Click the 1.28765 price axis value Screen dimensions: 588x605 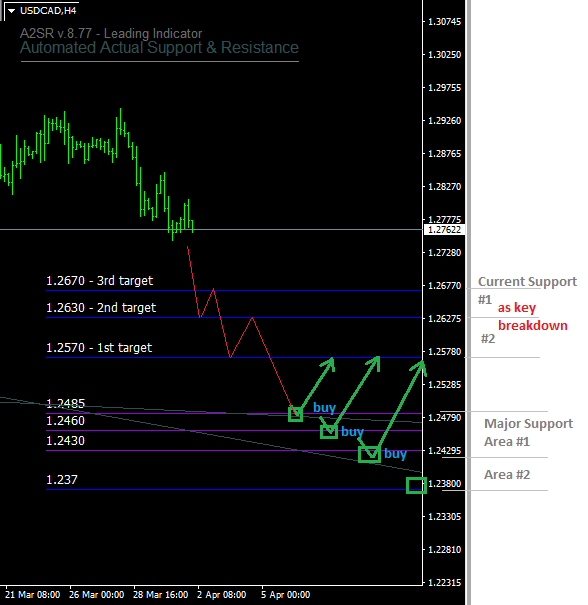[x=444, y=154]
